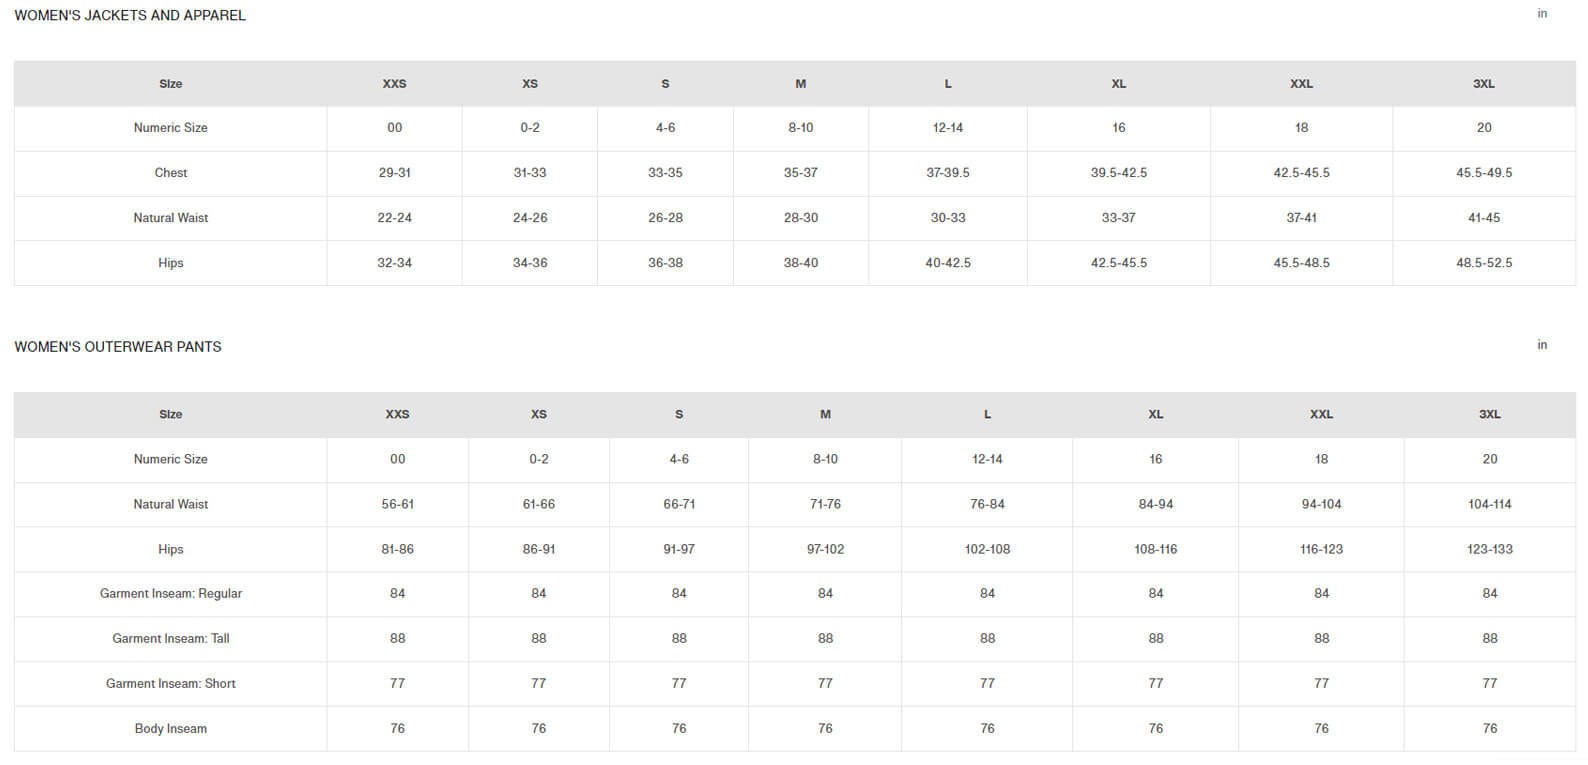Click the Women's Outerwear Pants heading
1588x765 pixels.
click(x=118, y=347)
